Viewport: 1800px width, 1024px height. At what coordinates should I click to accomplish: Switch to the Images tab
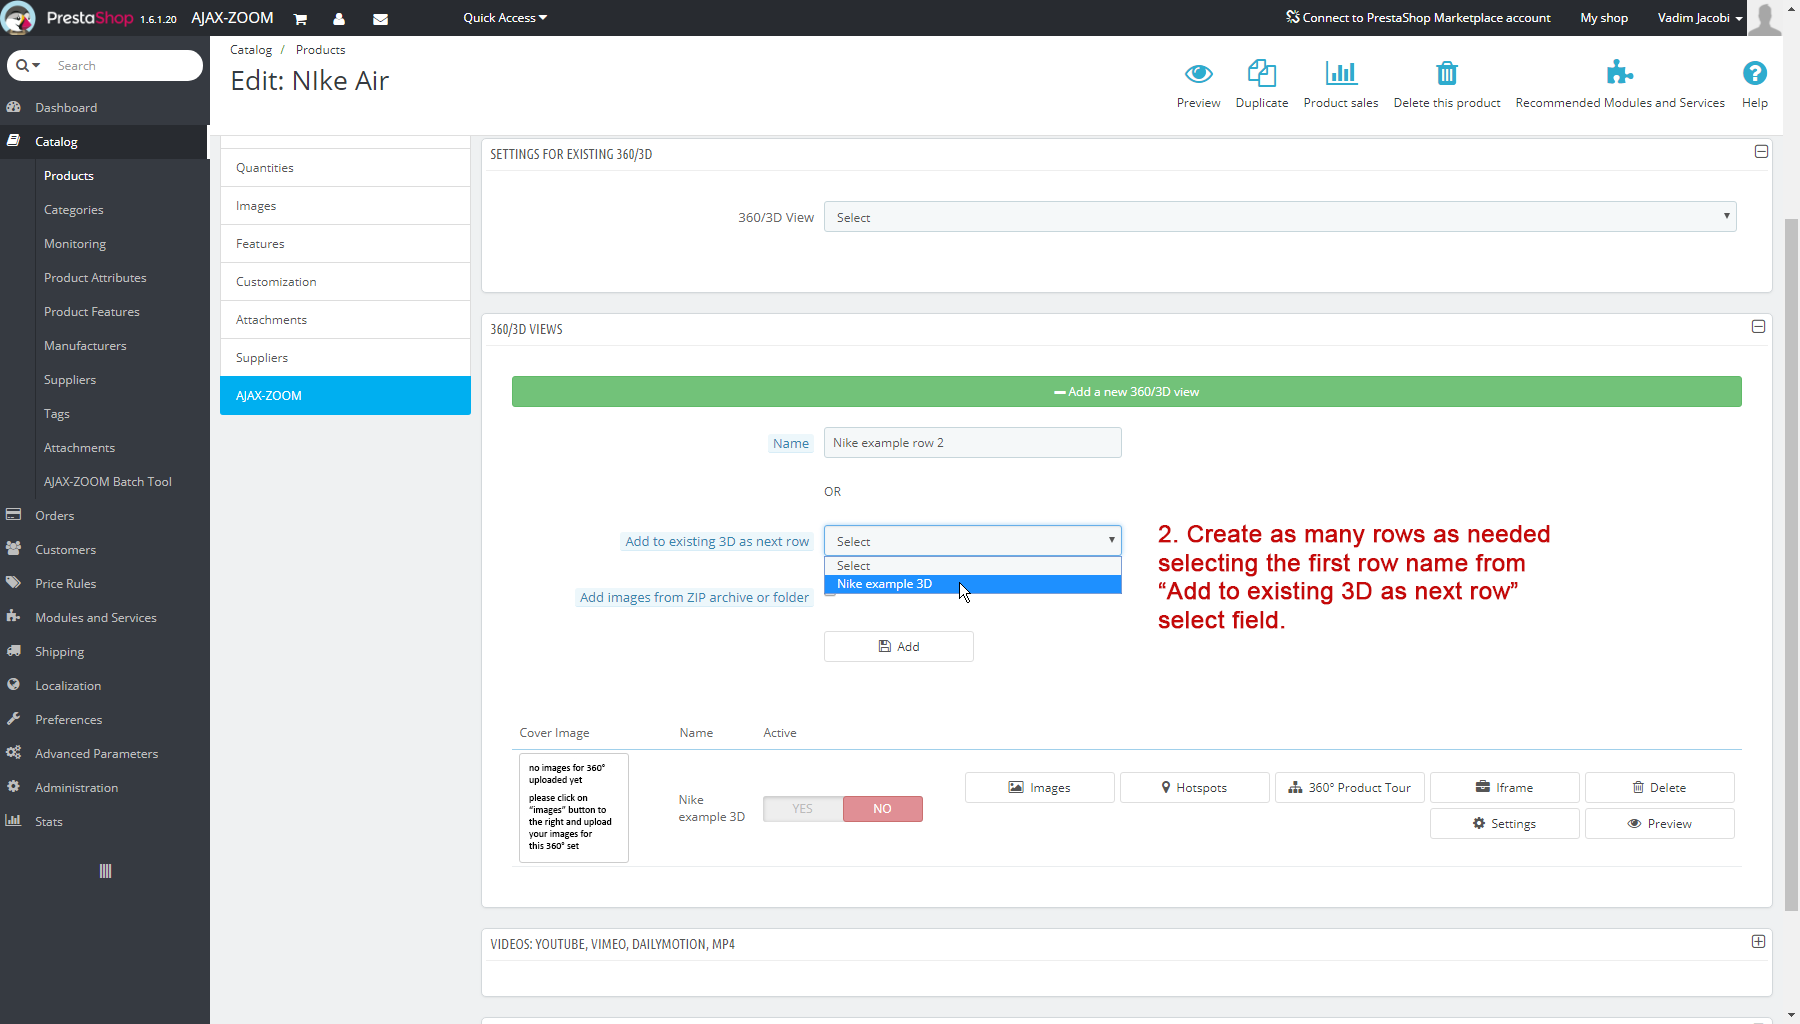click(345, 206)
